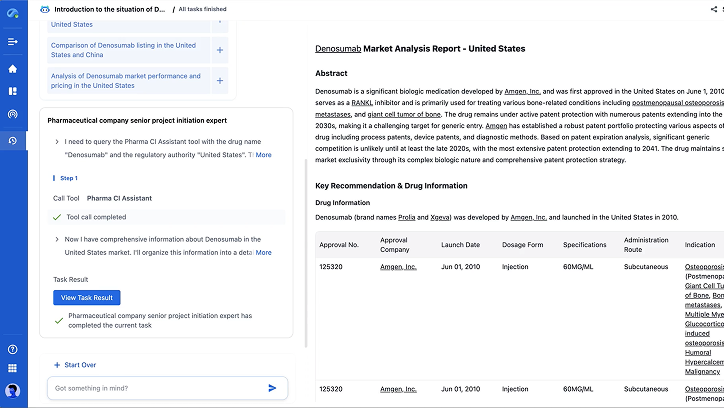Expand the sidebar menu icon

tap(13, 42)
